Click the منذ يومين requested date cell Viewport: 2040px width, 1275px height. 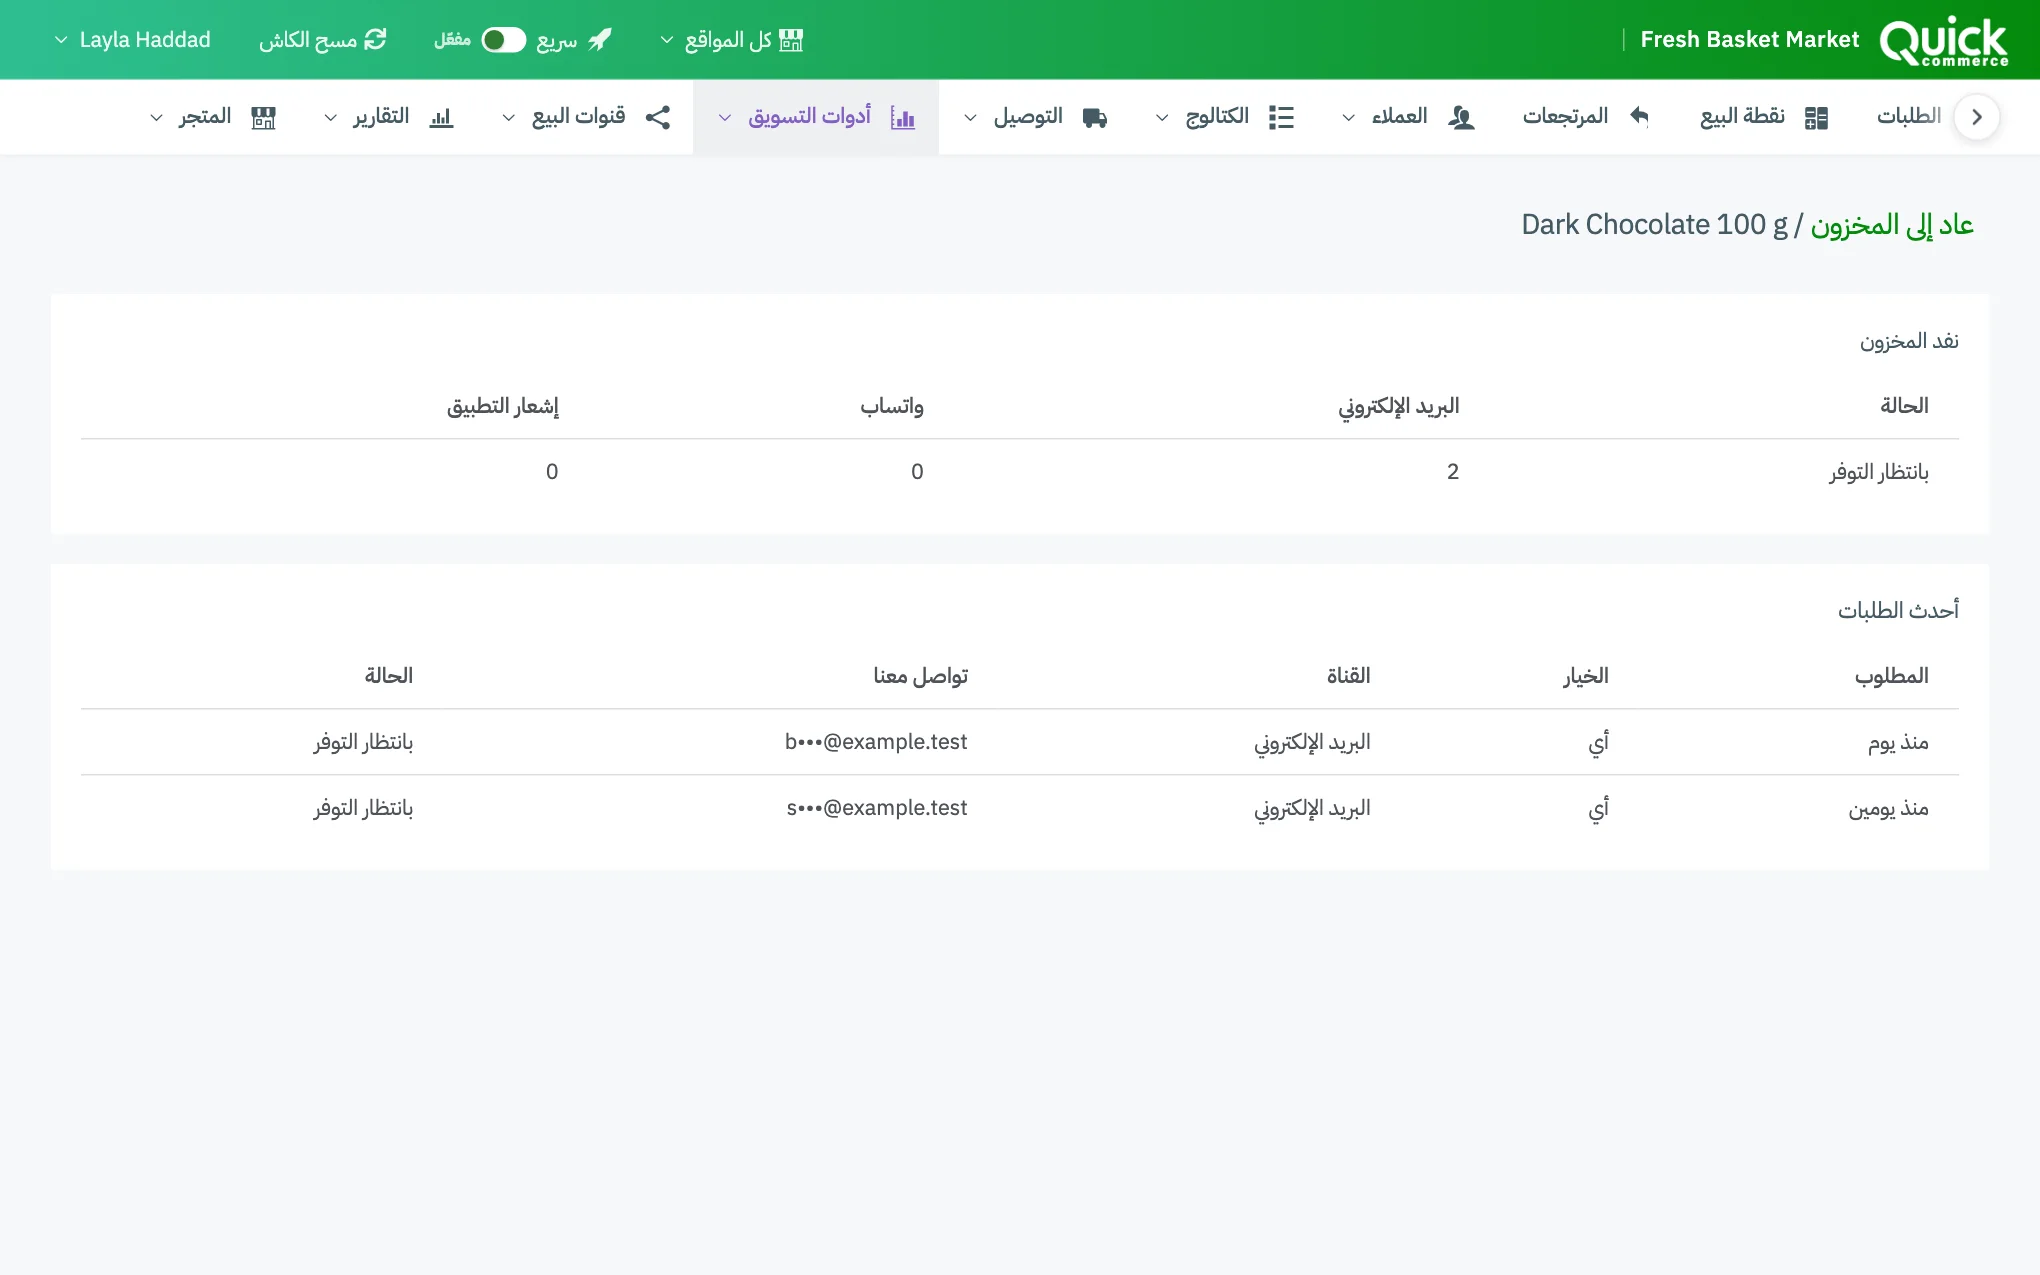click(x=1888, y=808)
